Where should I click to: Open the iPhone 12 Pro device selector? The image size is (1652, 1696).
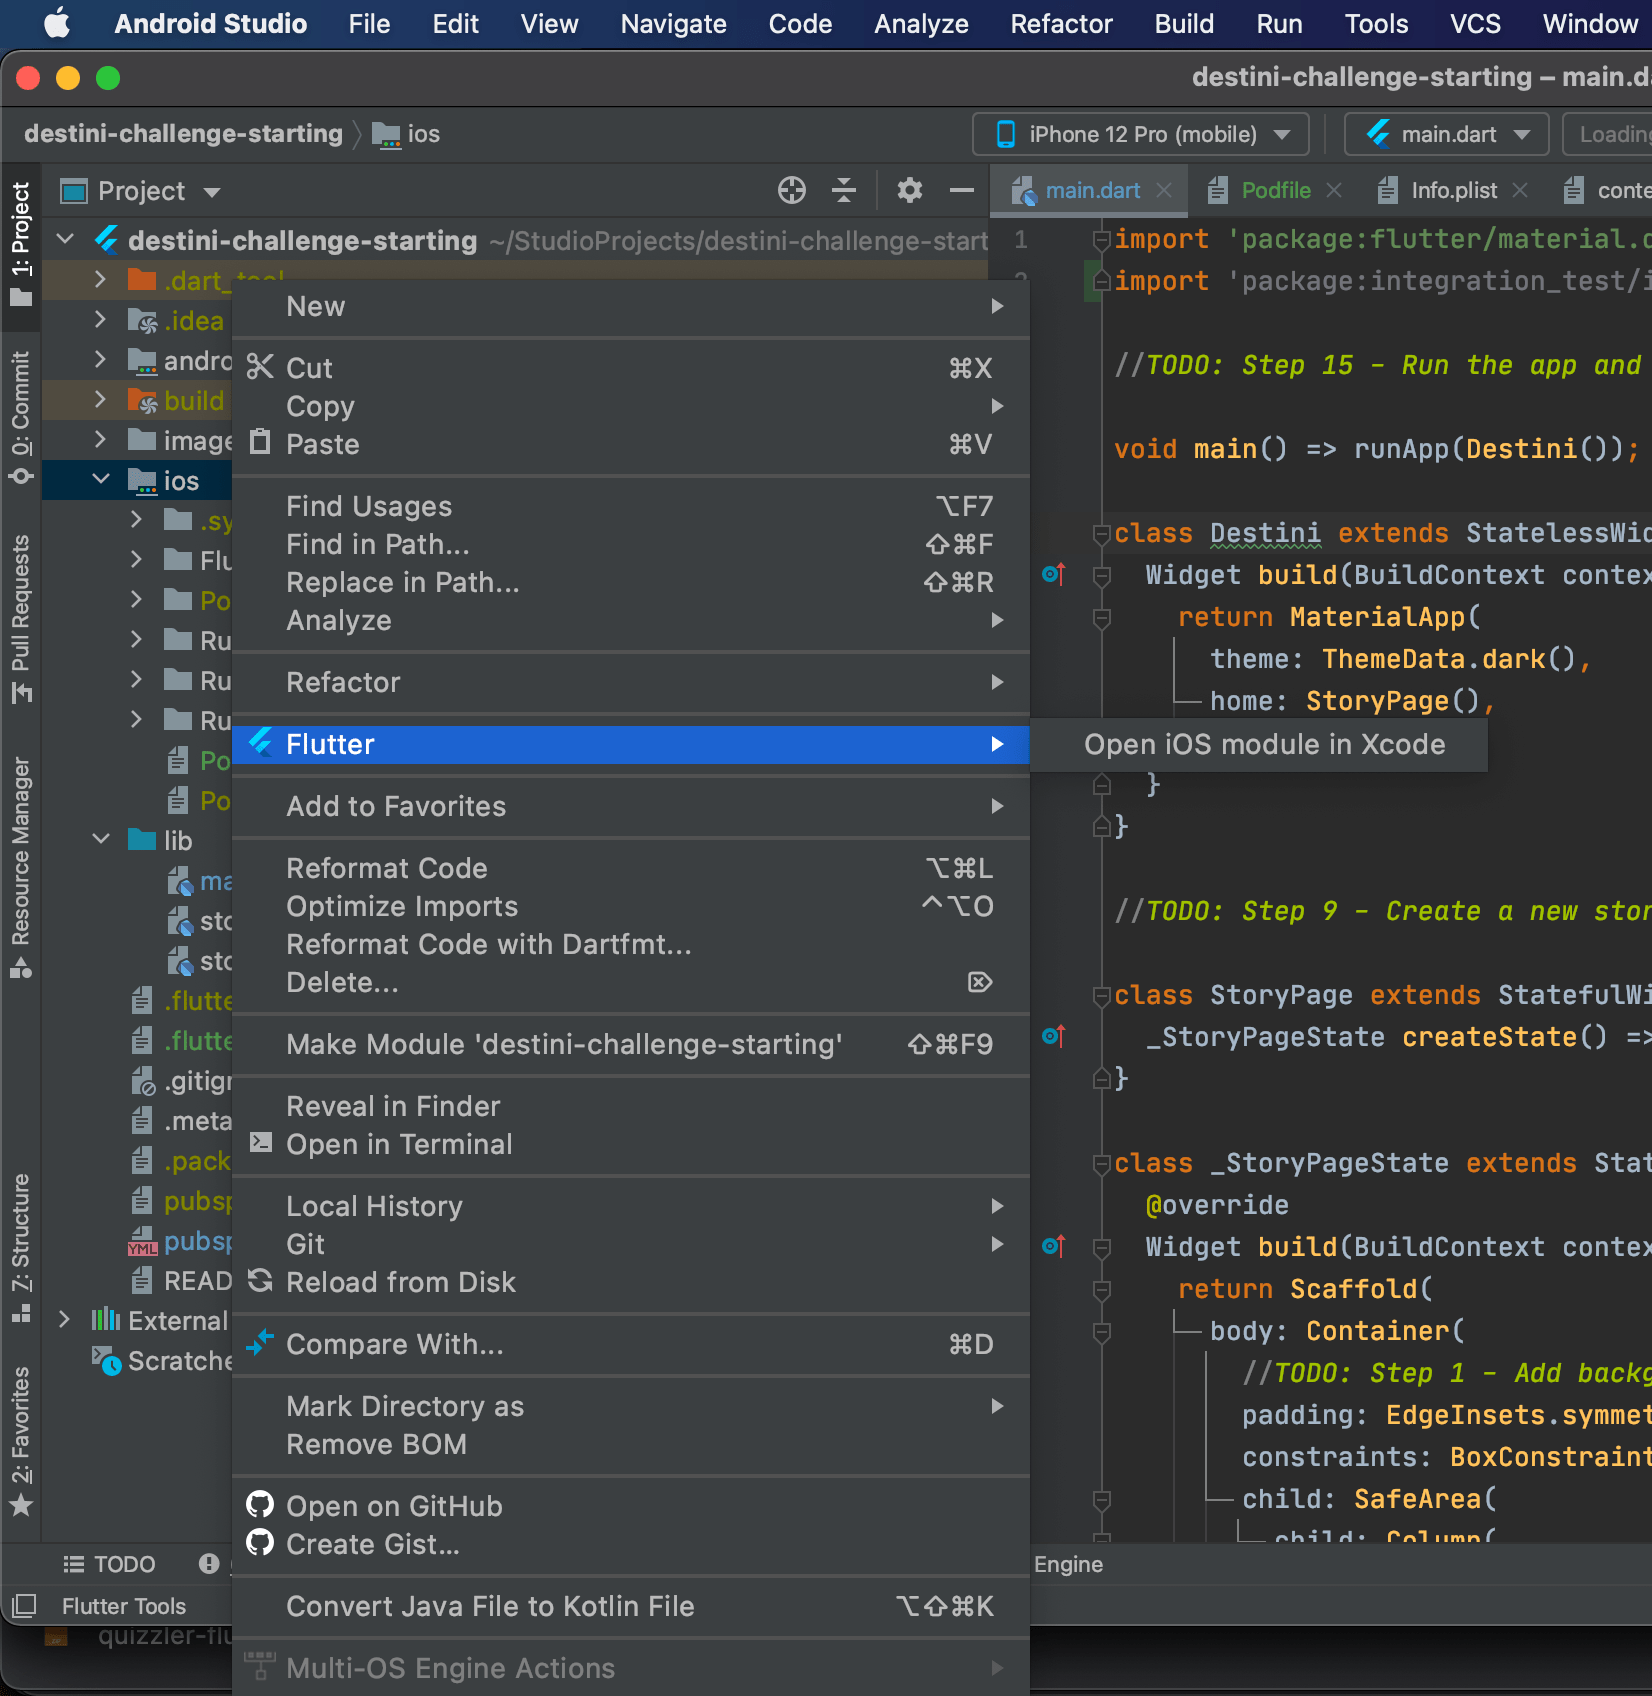tap(1140, 133)
